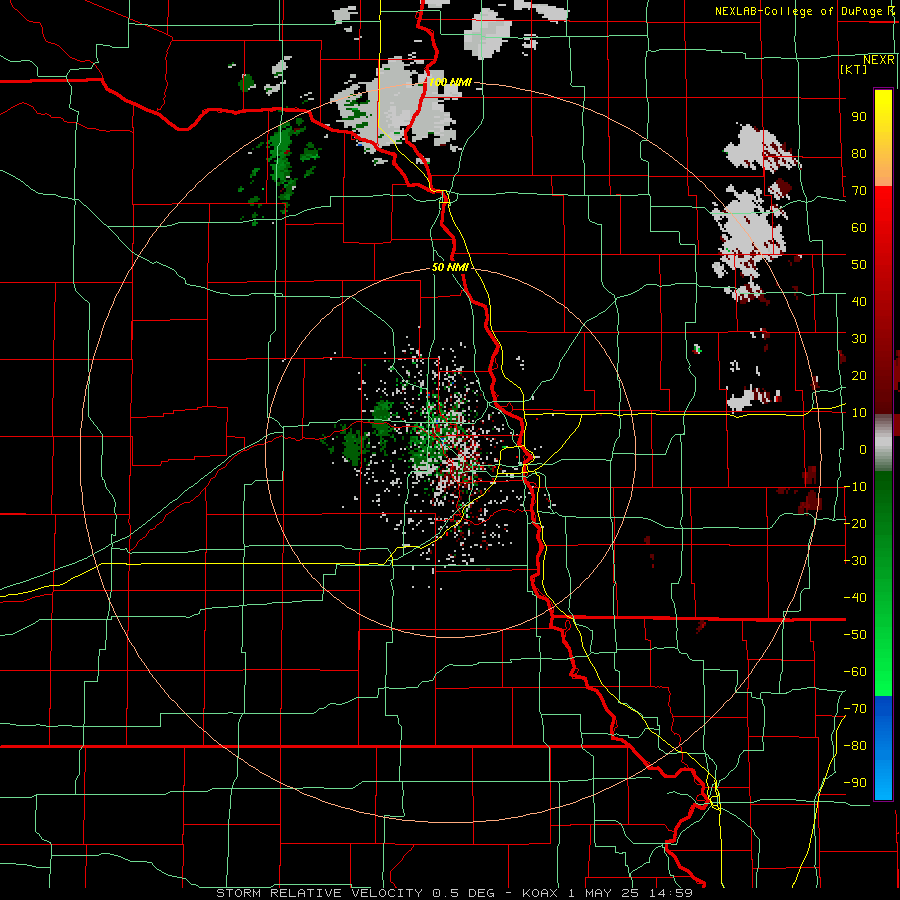The image size is (900, 900).
Task: Select the 90 value on velocity scale
Action: point(859,117)
